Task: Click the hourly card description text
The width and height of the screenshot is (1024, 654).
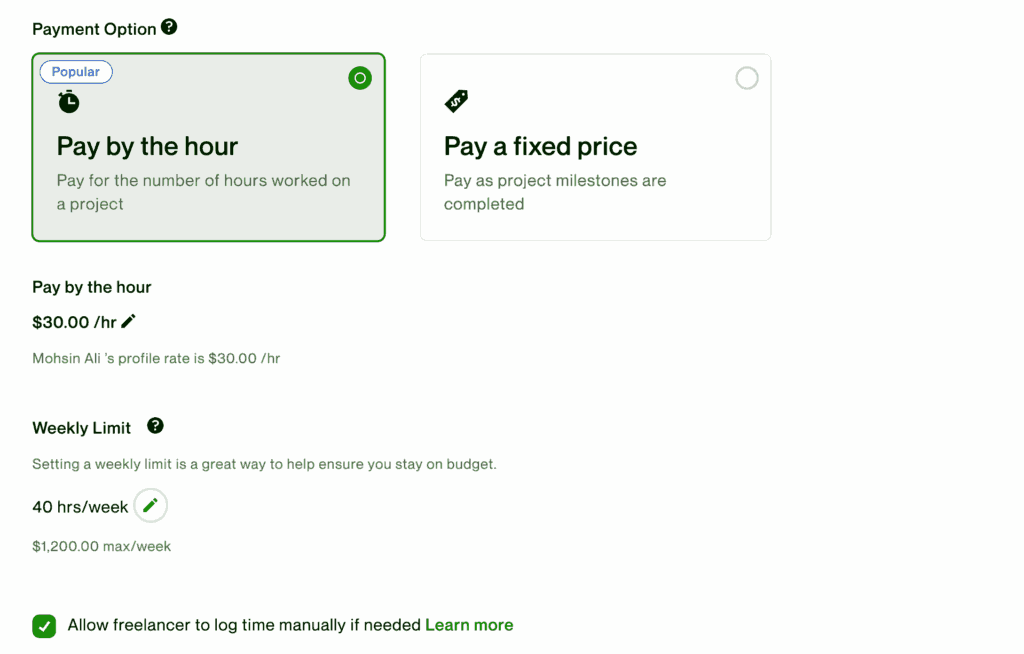Action: click(204, 192)
